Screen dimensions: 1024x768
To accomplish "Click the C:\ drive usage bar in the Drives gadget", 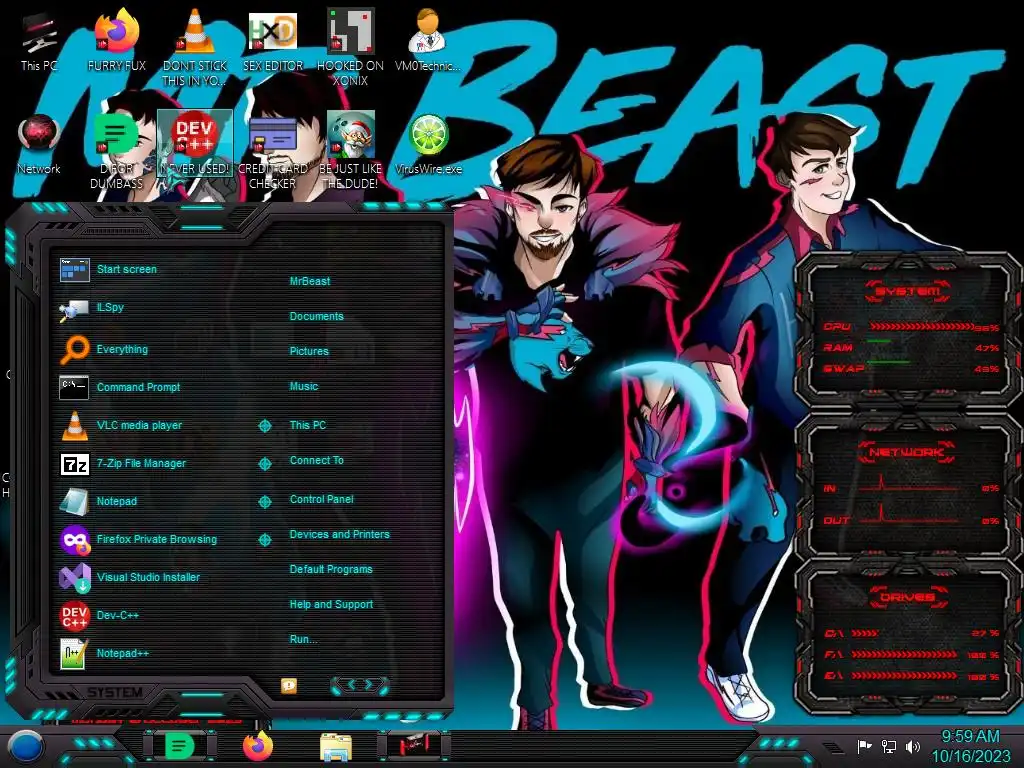I will coord(865,633).
